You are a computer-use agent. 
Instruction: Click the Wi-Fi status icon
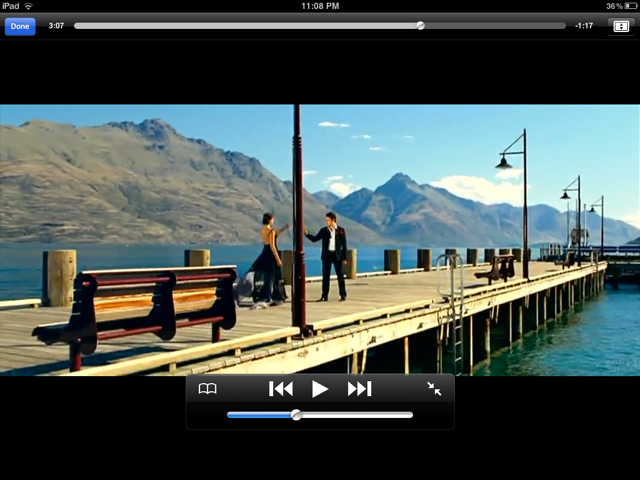click(x=28, y=6)
